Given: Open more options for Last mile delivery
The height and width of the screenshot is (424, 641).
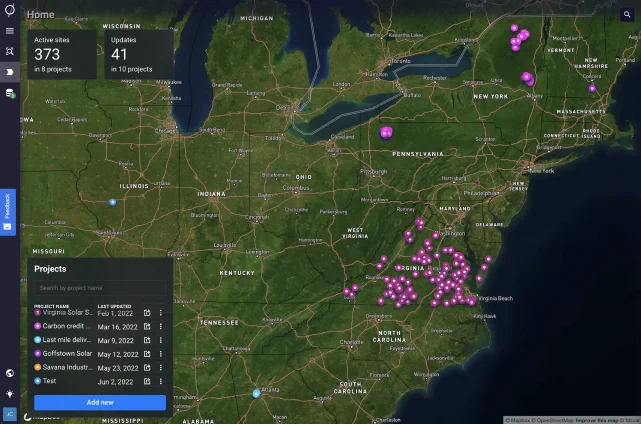Looking at the screenshot, I should click(x=161, y=340).
